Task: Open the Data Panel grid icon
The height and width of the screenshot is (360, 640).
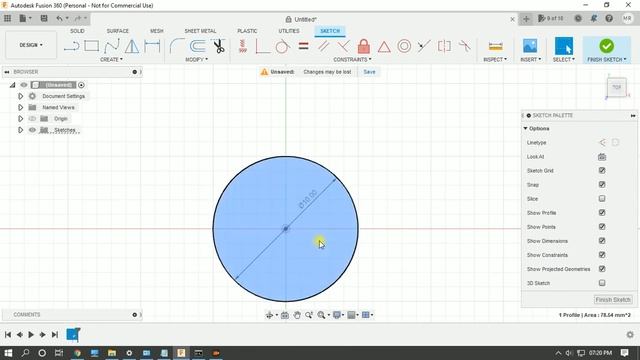Action: click(7, 18)
